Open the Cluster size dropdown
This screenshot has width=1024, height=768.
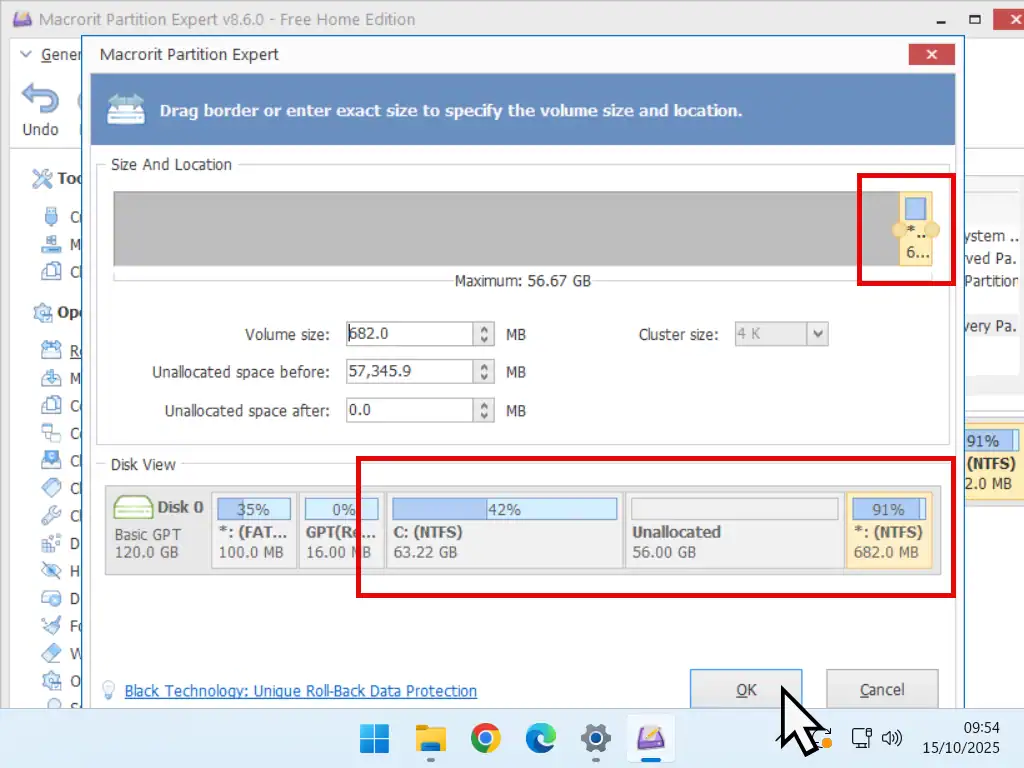817,334
